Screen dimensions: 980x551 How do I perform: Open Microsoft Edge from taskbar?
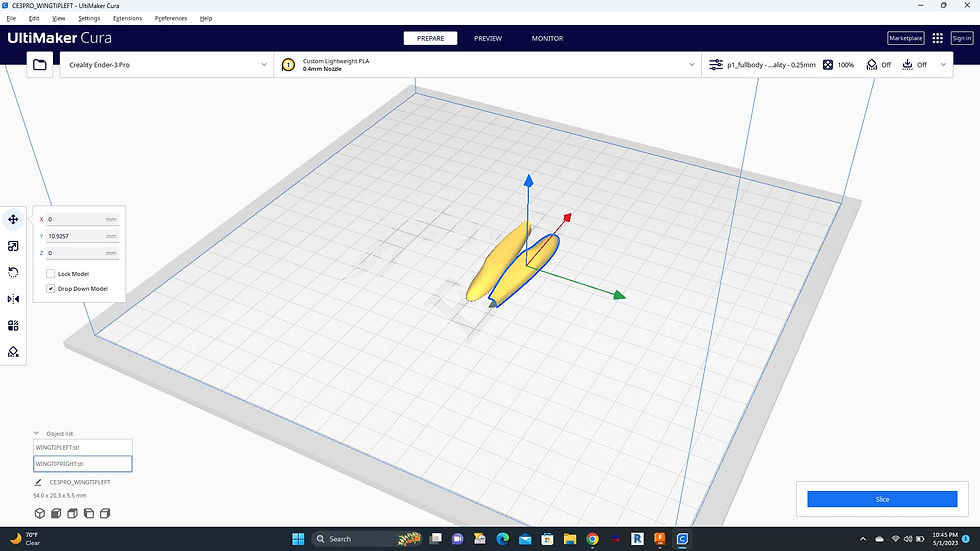click(502, 539)
